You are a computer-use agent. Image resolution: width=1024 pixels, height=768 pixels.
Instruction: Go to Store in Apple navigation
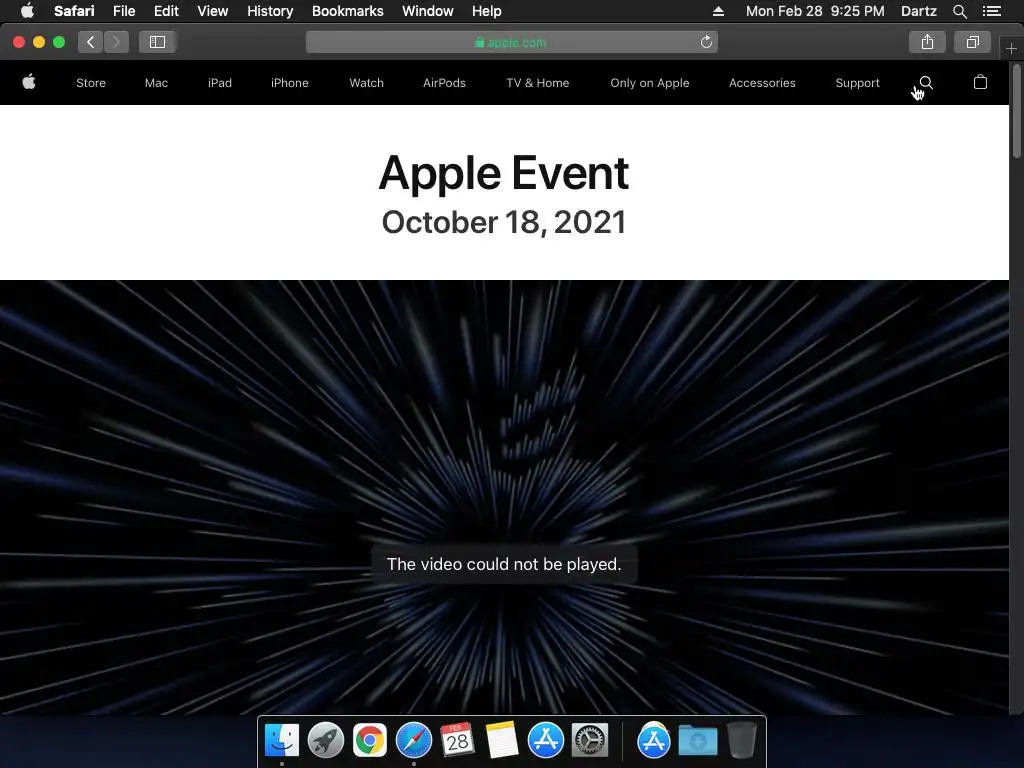coord(91,83)
